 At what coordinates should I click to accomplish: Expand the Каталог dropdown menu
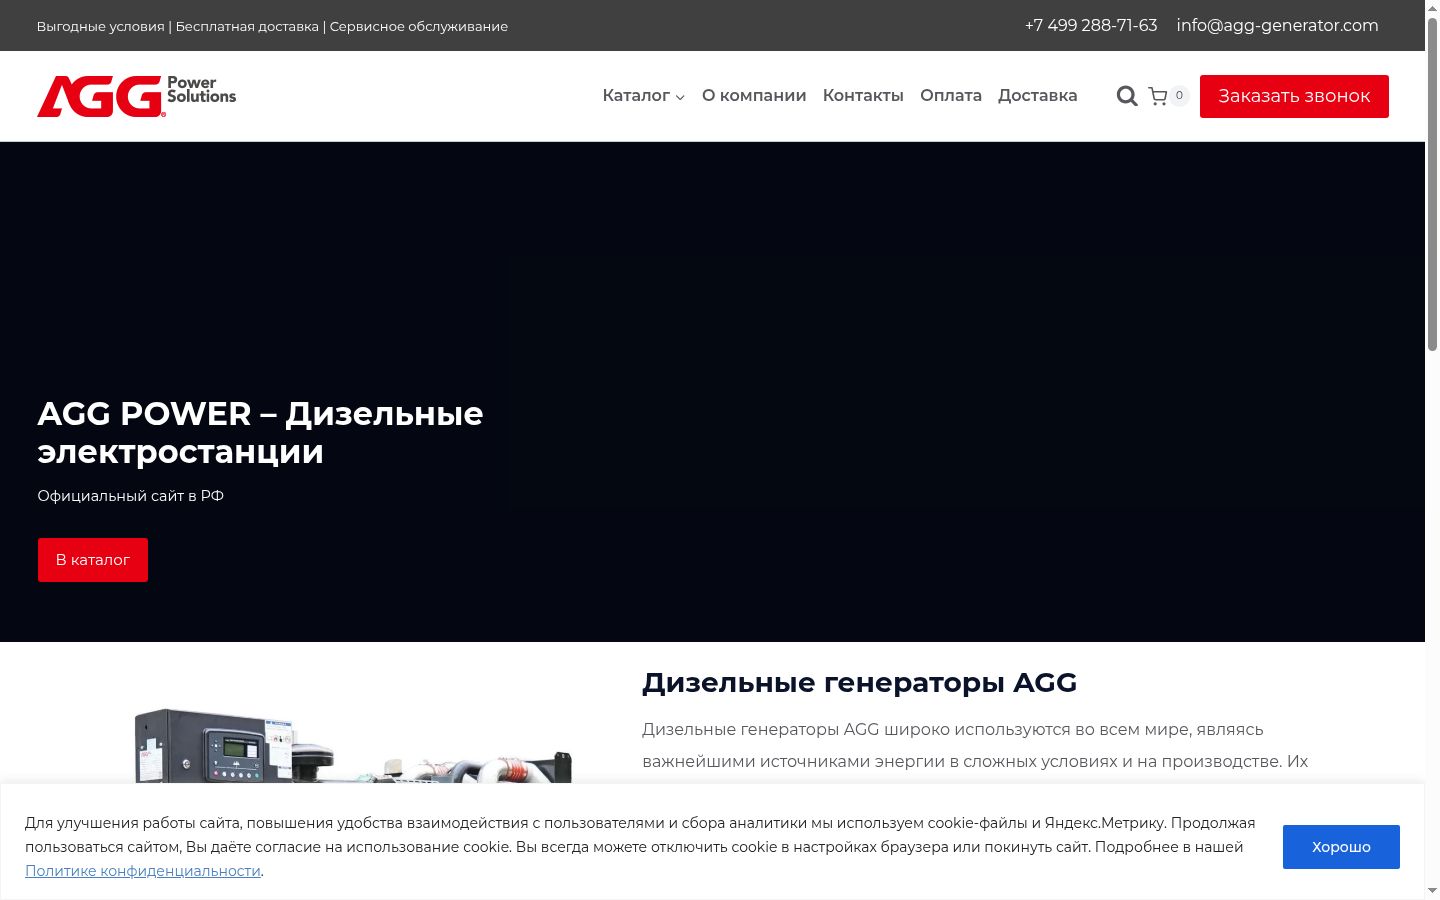pos(643,96)
